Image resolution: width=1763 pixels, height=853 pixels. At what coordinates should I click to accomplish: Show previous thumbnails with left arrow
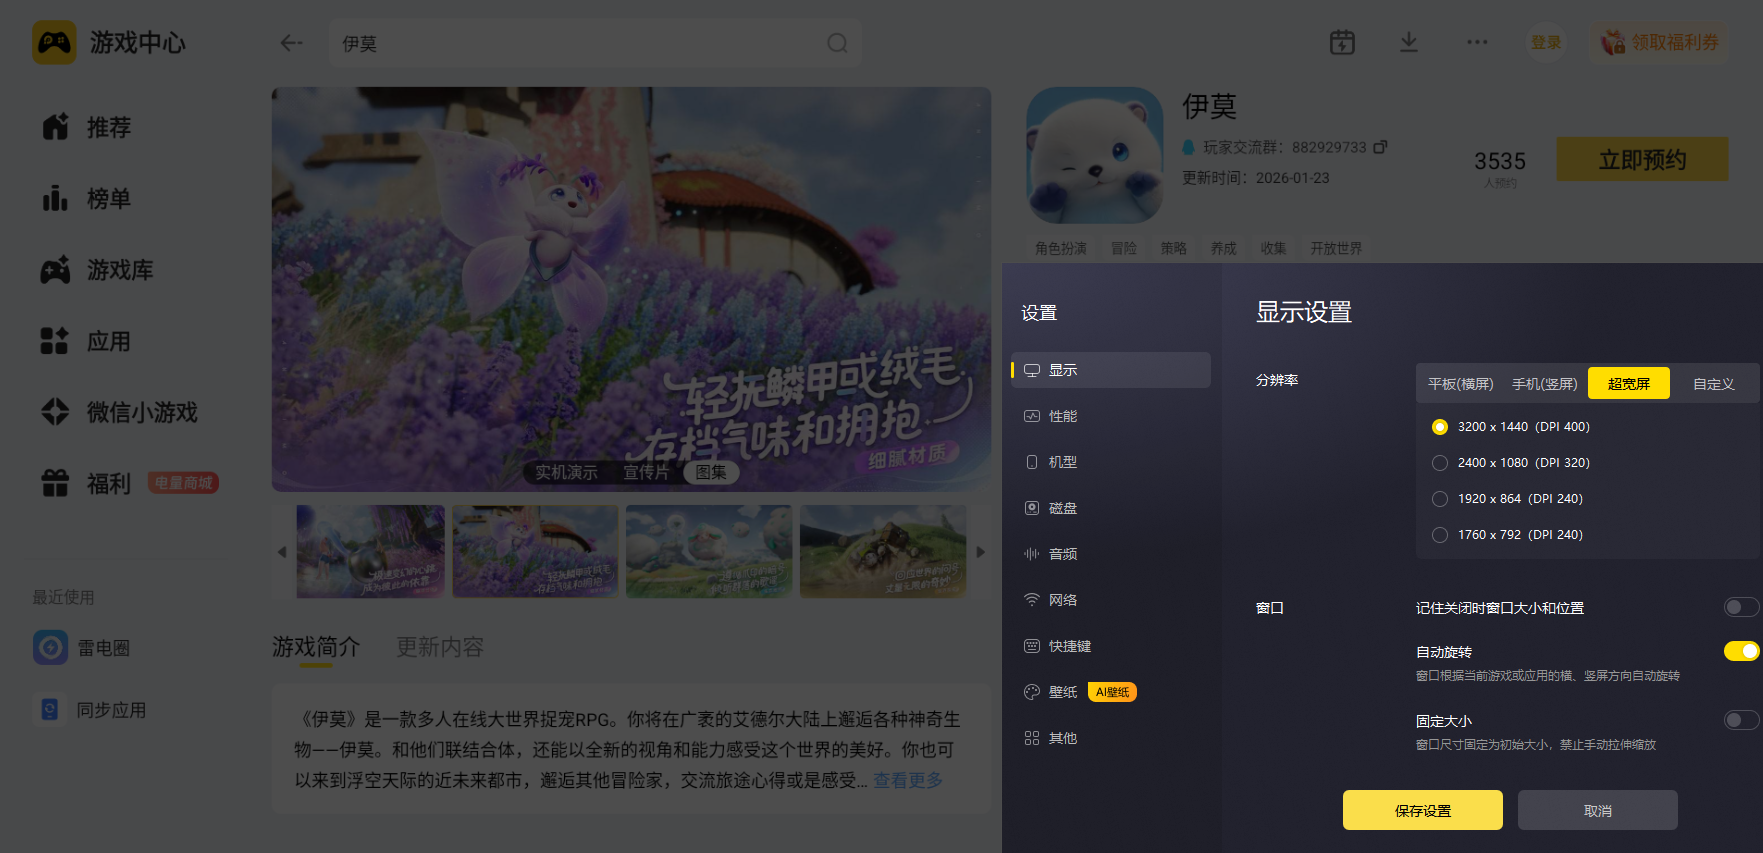coord(282,552)
